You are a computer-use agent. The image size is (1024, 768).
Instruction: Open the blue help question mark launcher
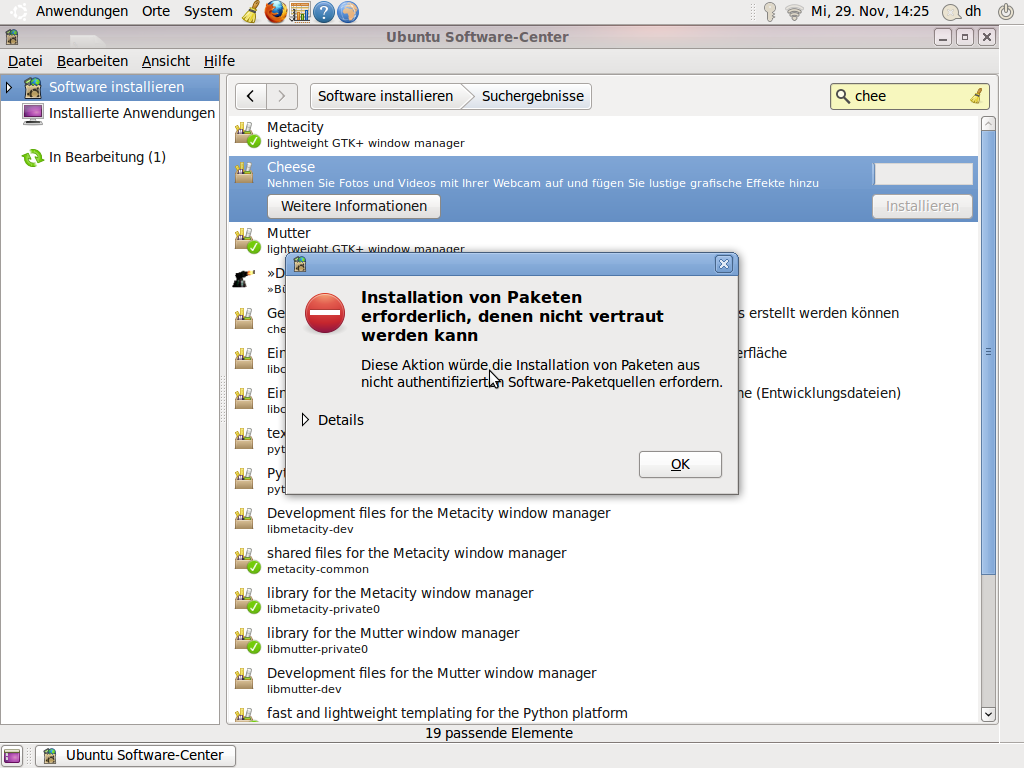point(323,11)
